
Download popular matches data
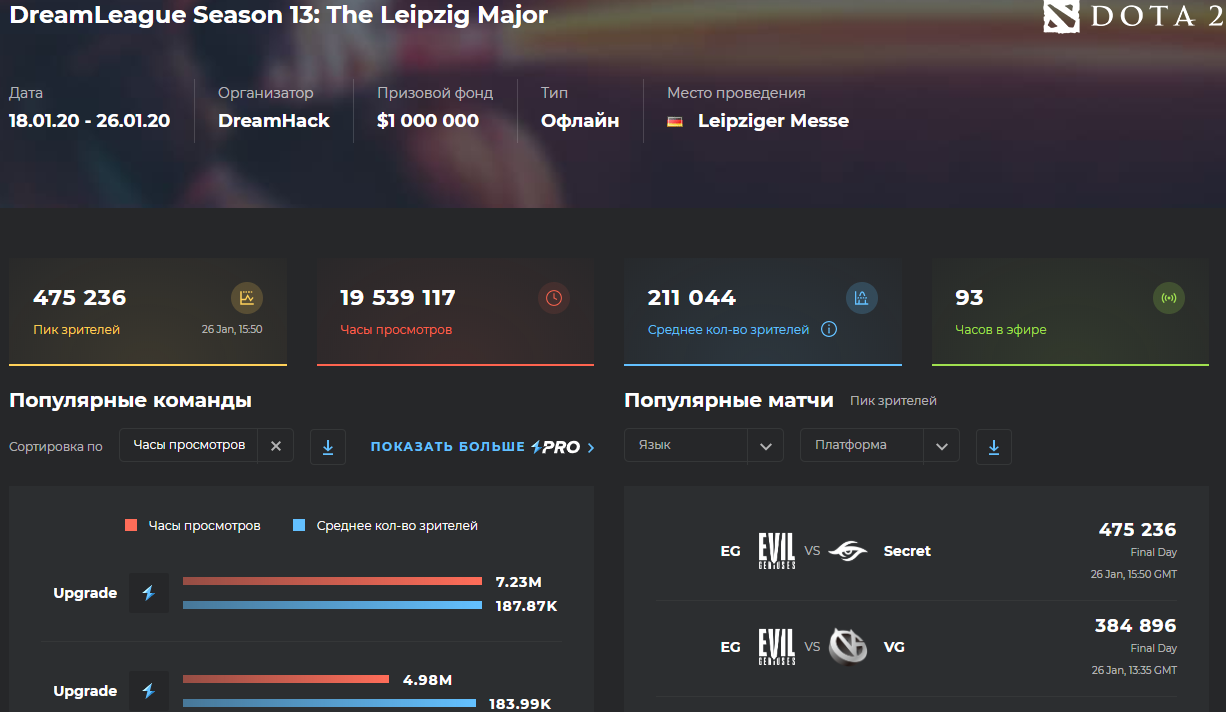click(994, 447)
